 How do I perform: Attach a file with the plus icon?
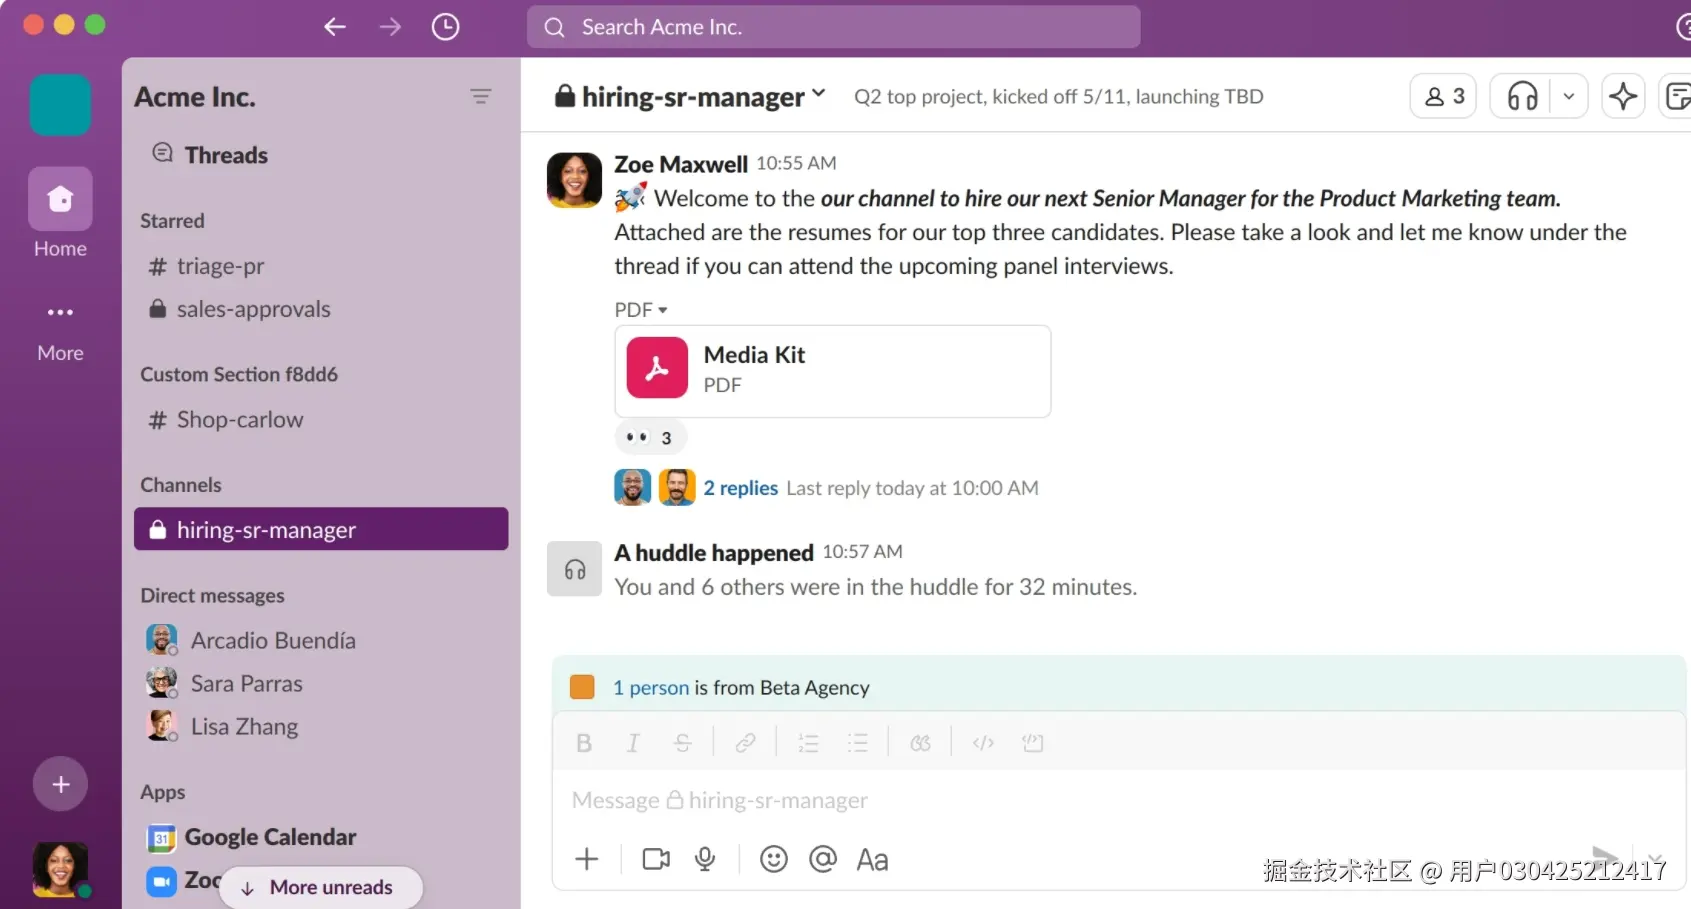pos(586,859)
